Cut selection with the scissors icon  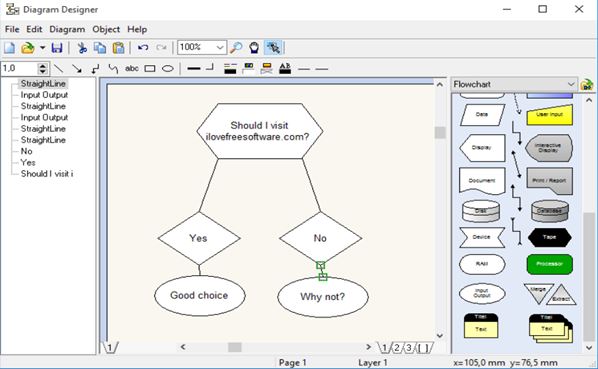(82, 48)
